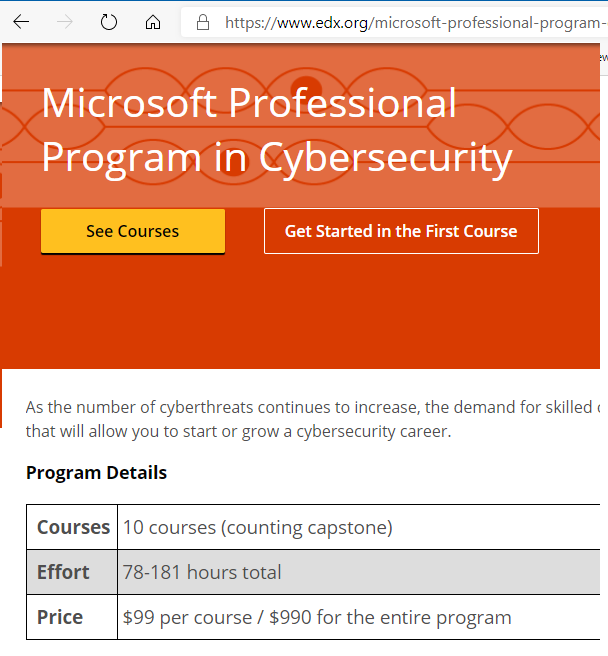Click Get Started in the First Course
608x656 pixels.
(x=401, y=231)
